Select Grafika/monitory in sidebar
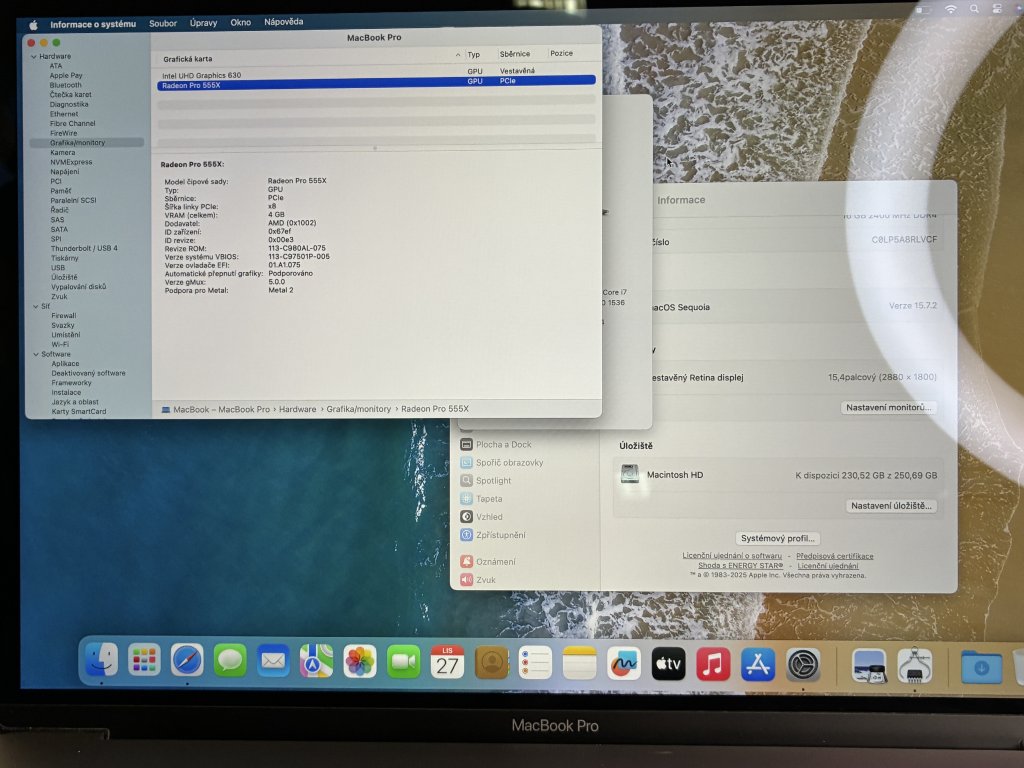 coord(77,142)
